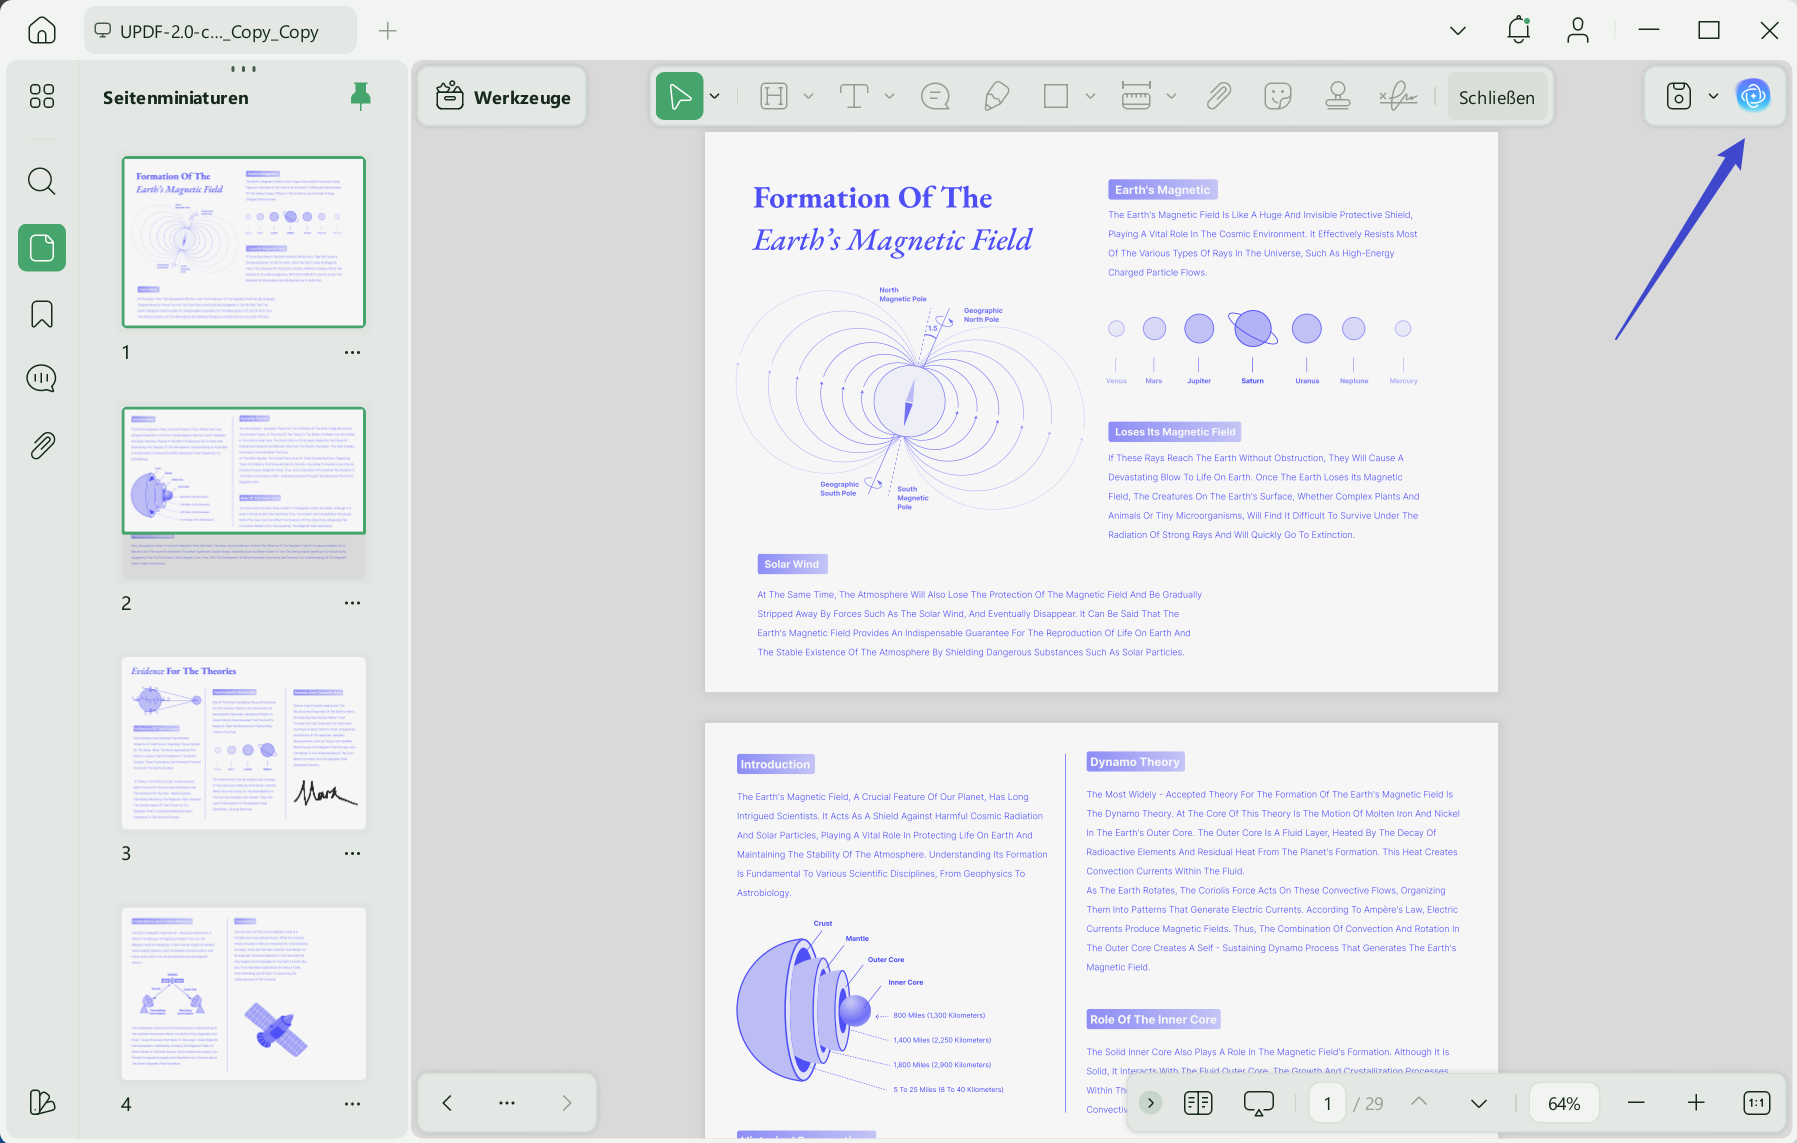Go to next page with down chevron

click(x=1479, y=1103)
